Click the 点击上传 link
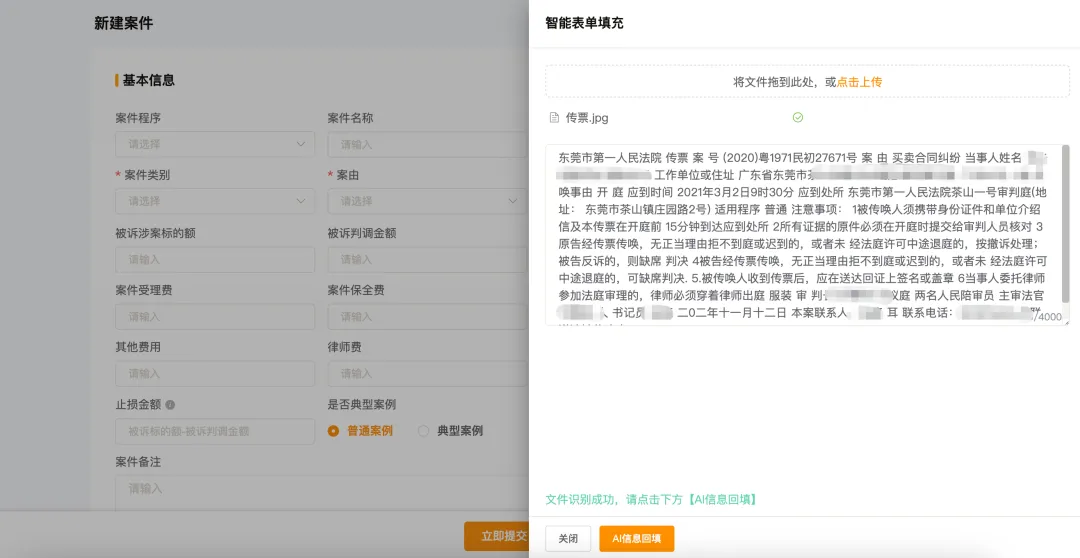The image size is (1080, 558). click(x=859, y=82)
